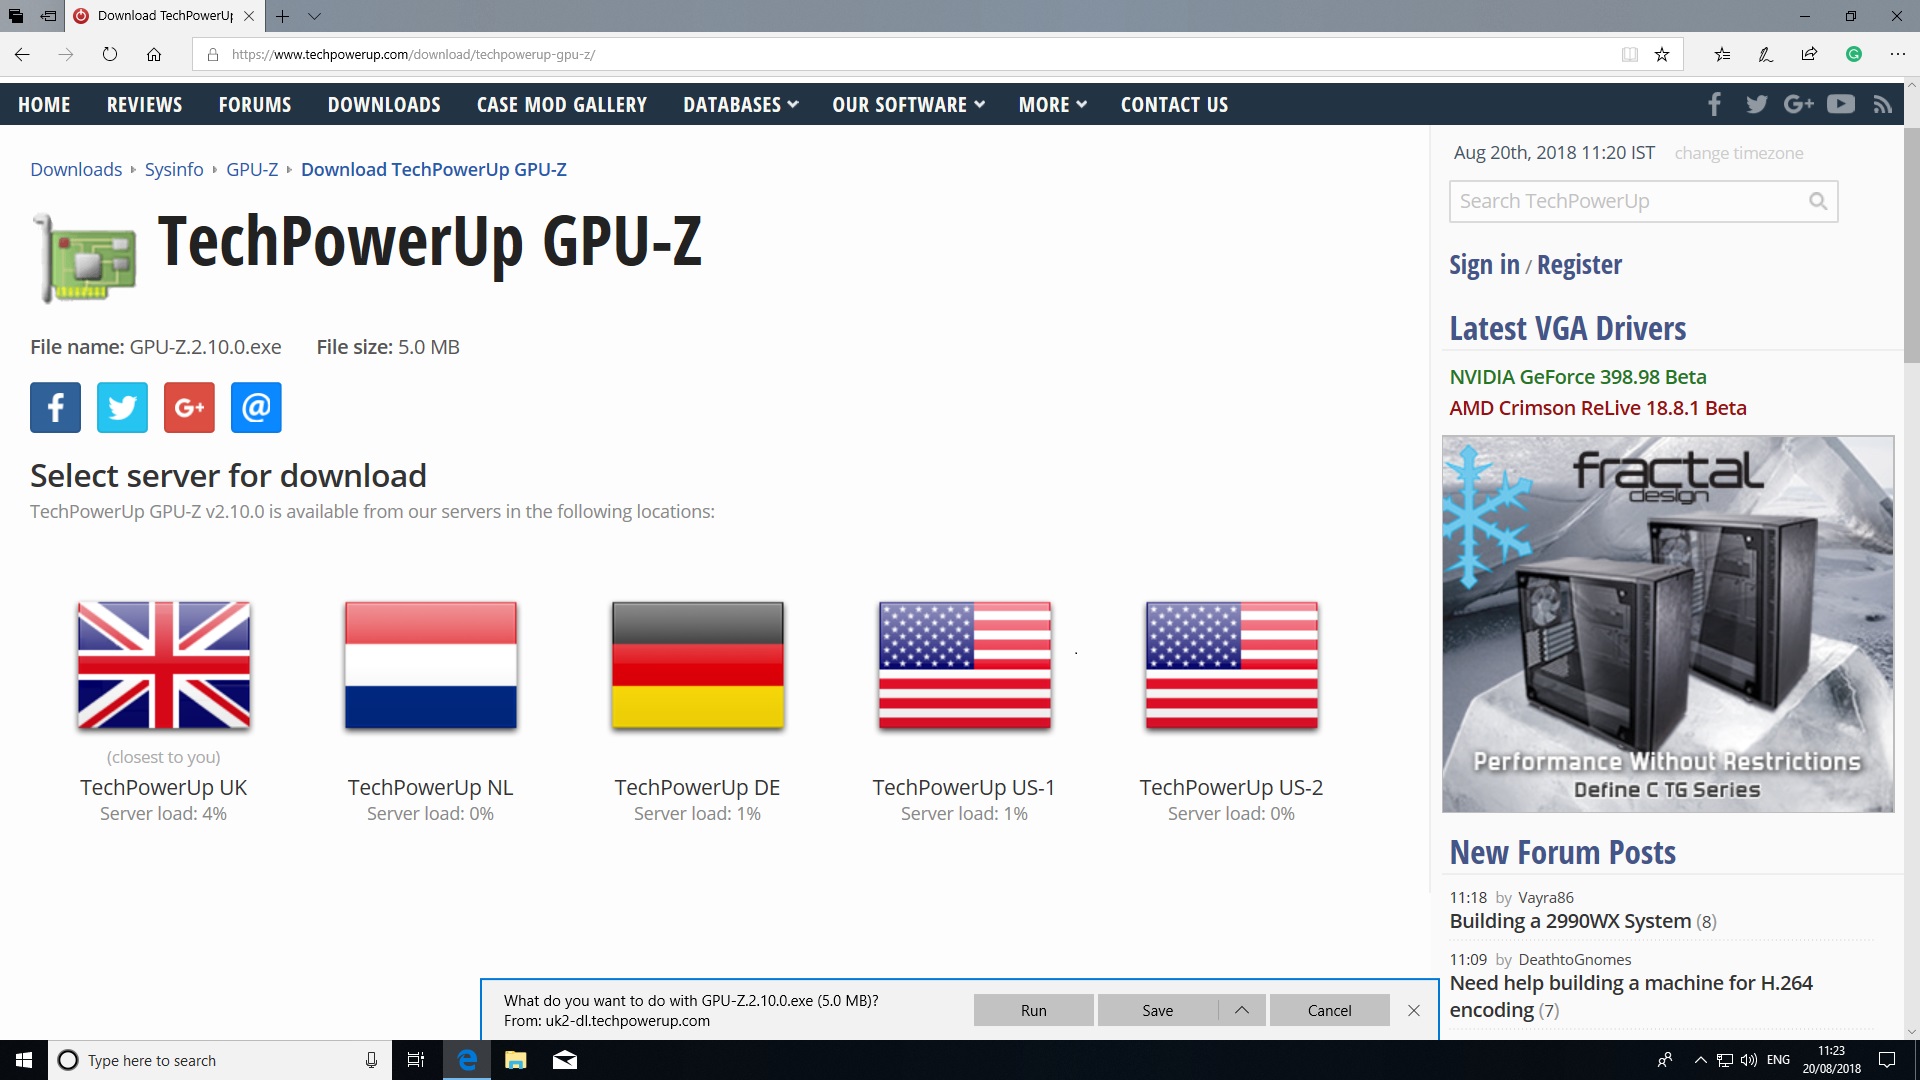The image size is (1920, 1080).
Task: Click in Search TechPowerUp field
Action: pyautogui.click(x=1625, y=201)
